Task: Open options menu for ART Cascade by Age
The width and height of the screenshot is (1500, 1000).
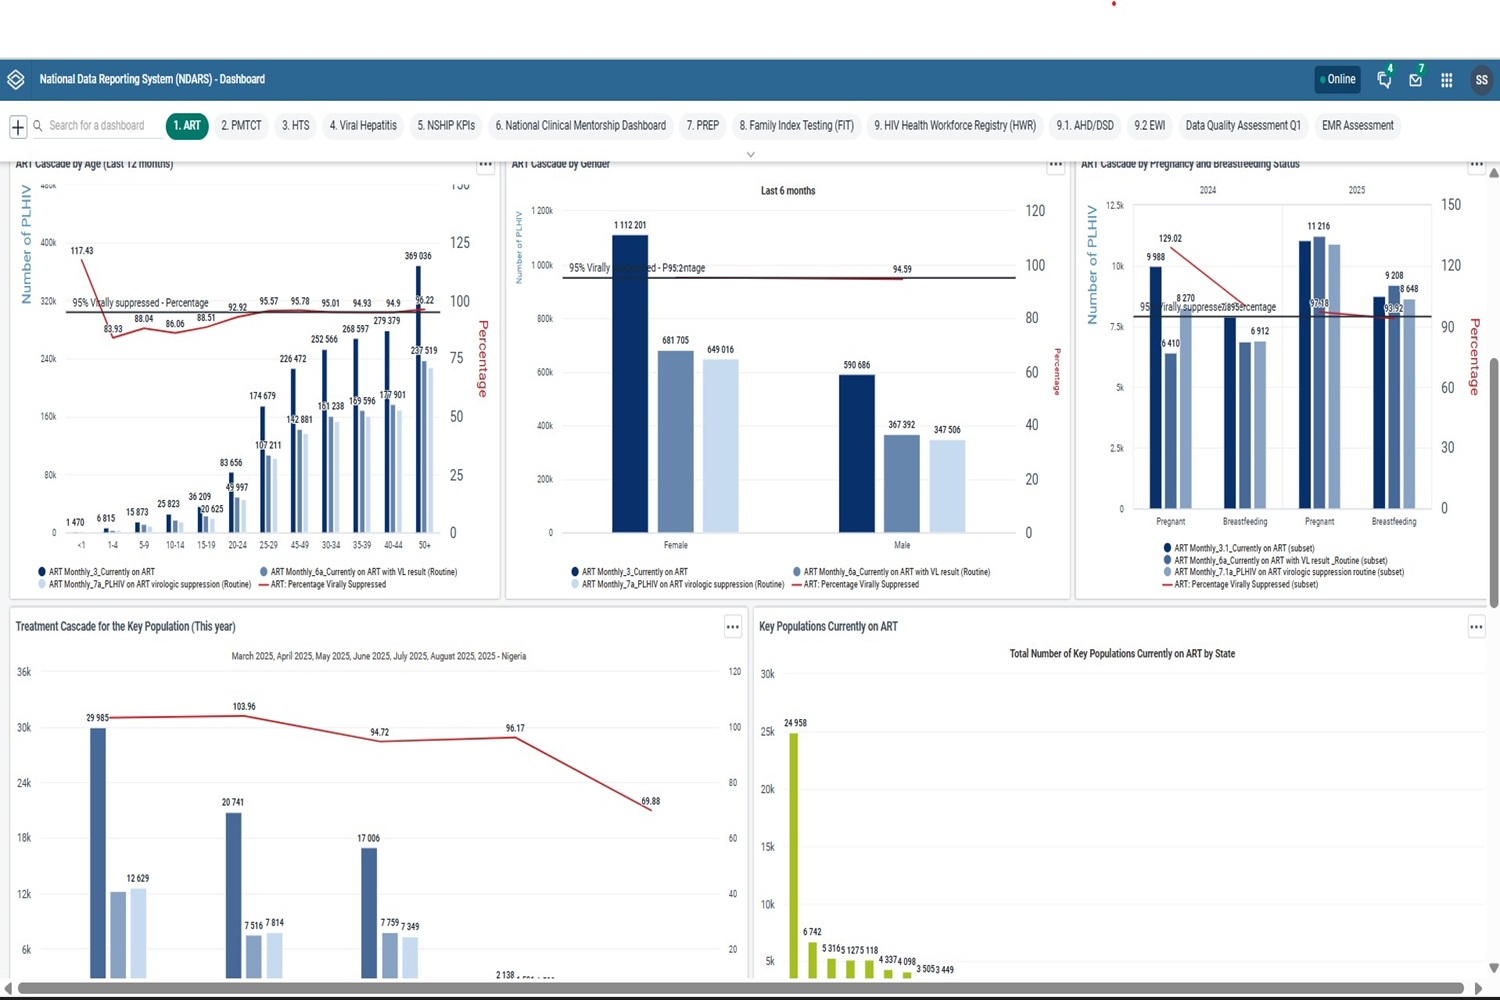Action: tap(485, 165)
